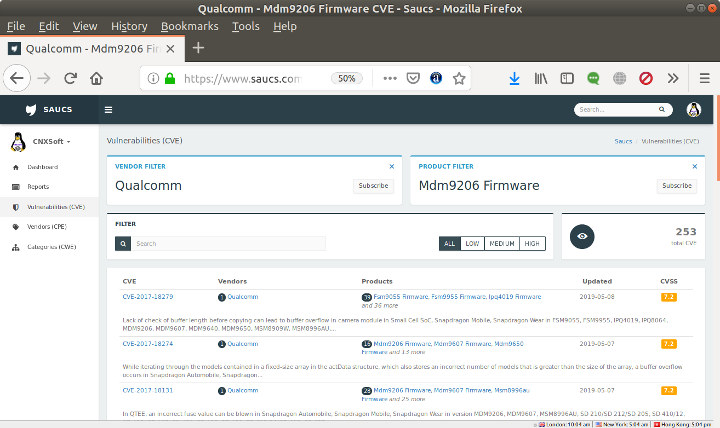
Task: Click the 50% zoom level indicator
Action: (347, 79)
